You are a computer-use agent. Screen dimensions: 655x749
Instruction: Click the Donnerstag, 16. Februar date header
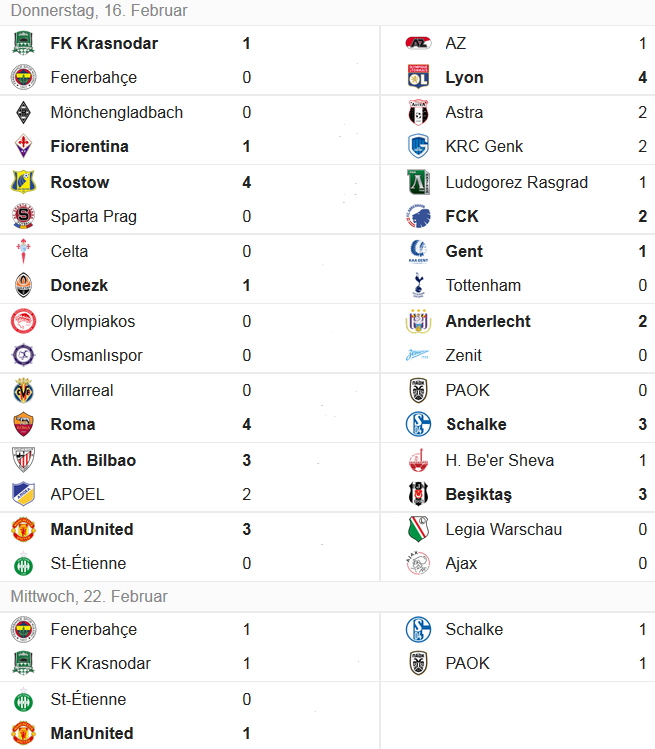99,11
